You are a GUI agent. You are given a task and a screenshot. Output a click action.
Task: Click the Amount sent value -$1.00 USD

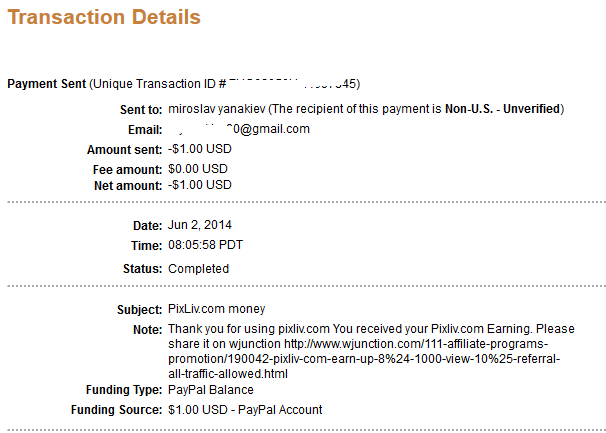[199, 149]
